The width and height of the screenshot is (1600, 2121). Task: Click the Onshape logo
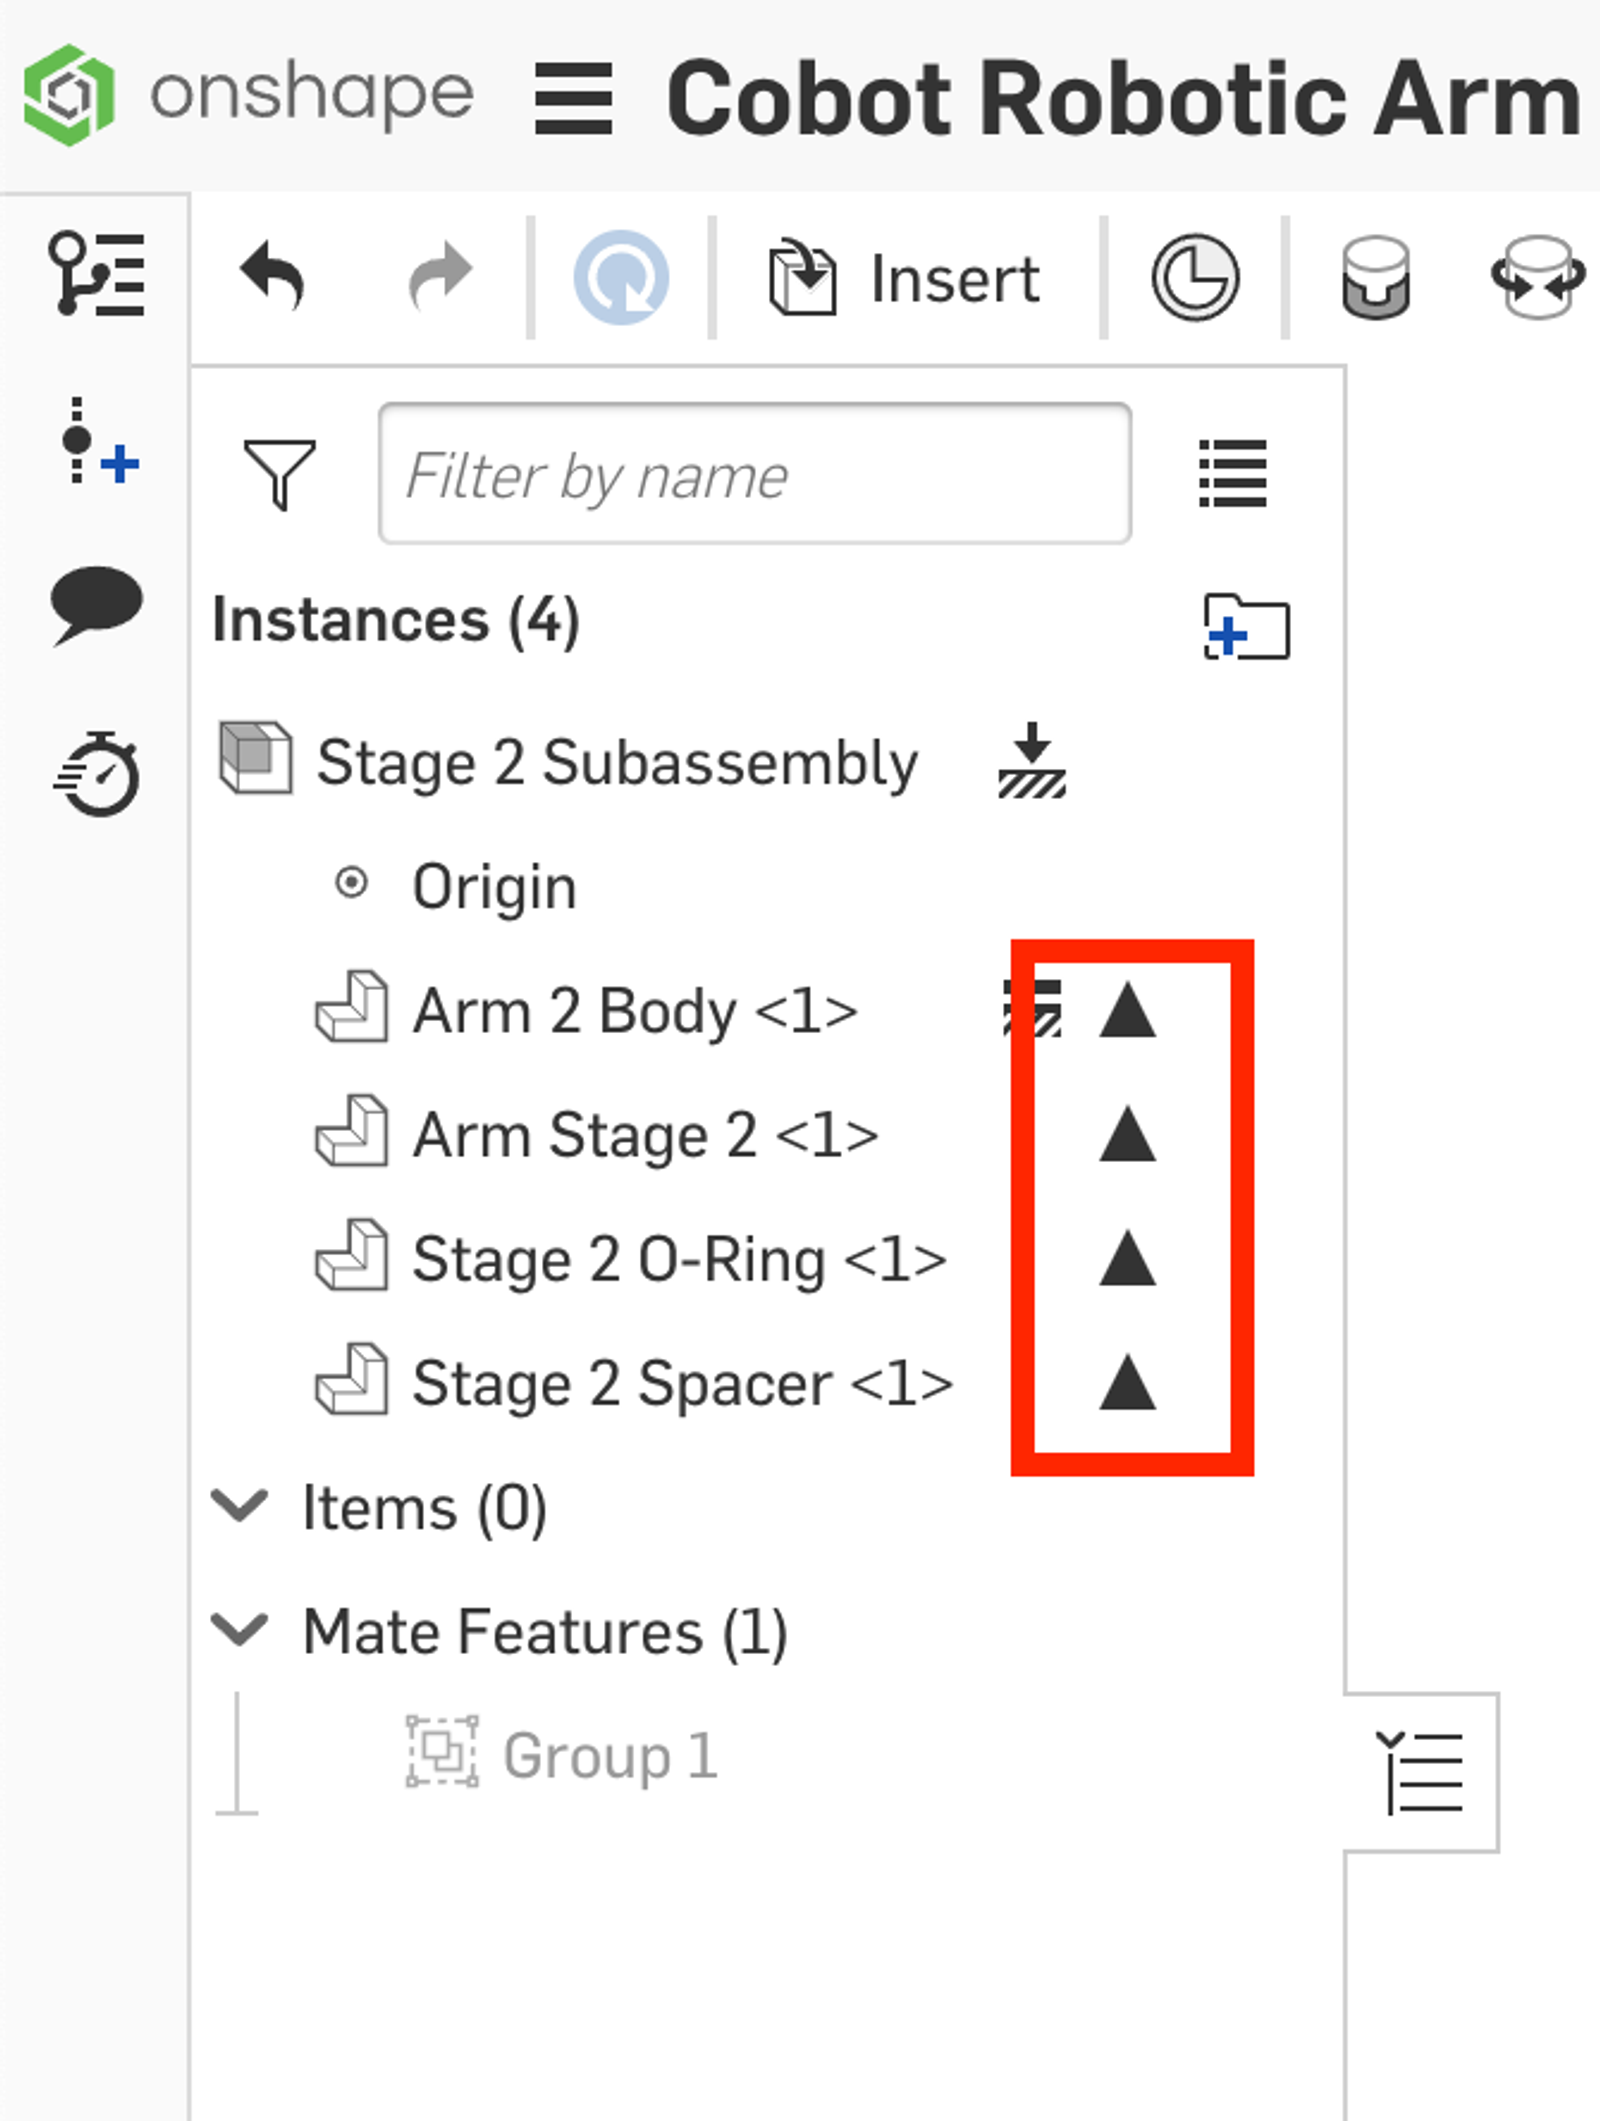pyautogui.click(x=70, y=95)
